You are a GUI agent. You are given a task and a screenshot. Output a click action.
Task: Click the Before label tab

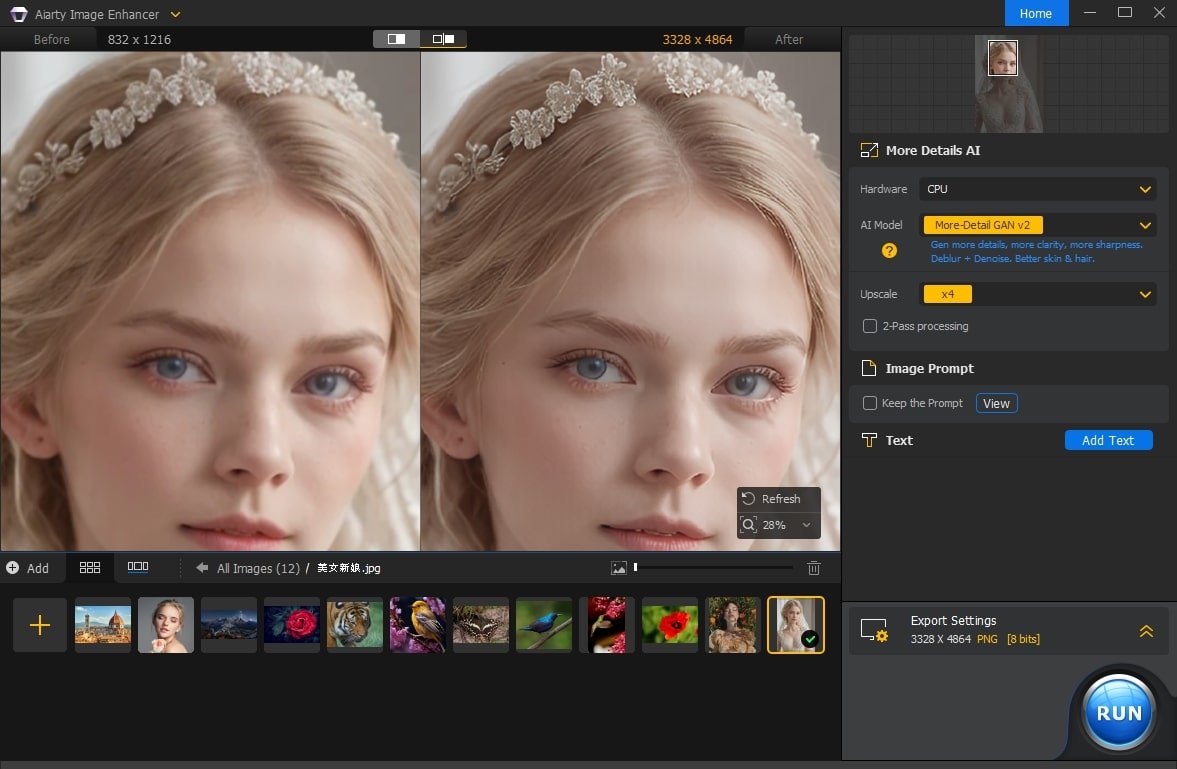pos(51,40)
